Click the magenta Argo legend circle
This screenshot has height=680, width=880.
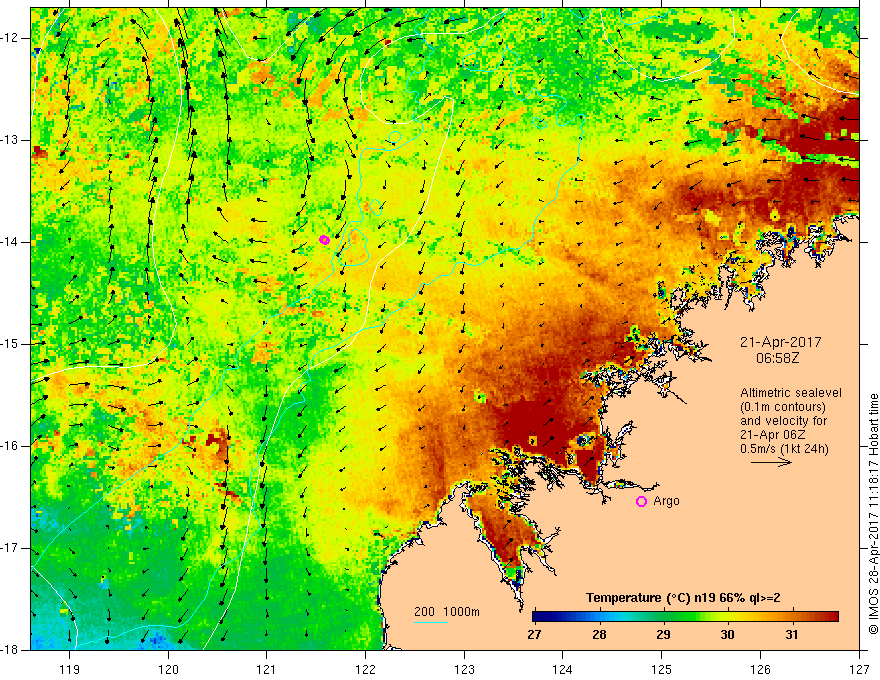point(641,501)
